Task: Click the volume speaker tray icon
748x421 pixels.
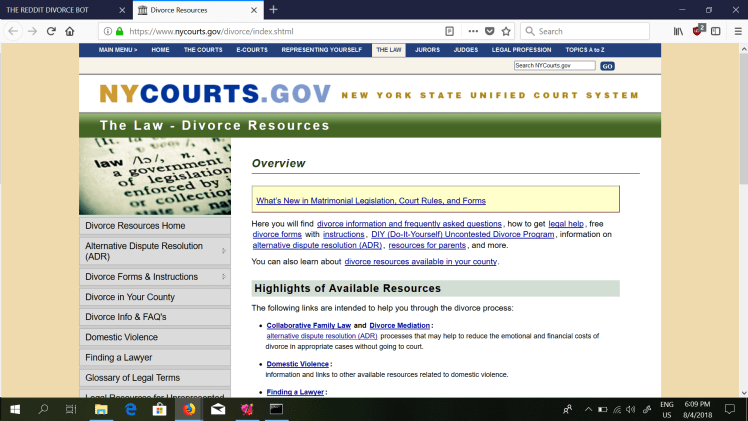Action: (631, 410)
